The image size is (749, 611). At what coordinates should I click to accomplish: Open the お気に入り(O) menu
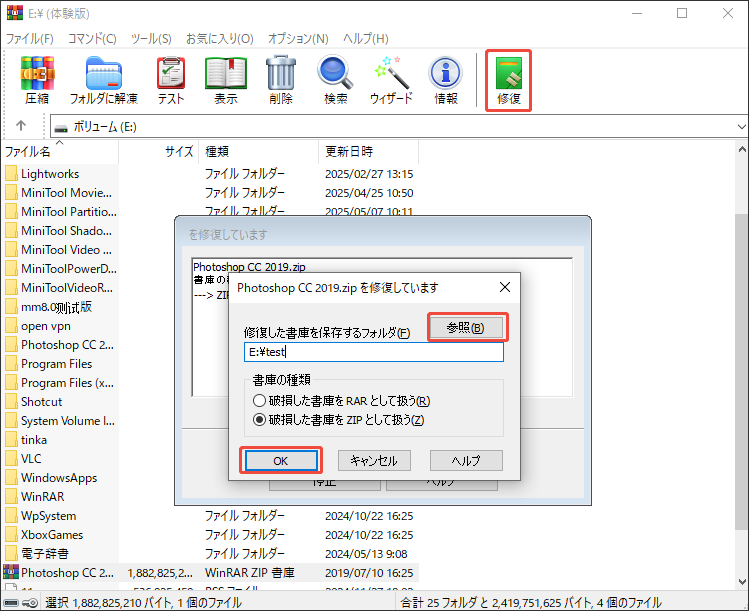tap(220, 39)
